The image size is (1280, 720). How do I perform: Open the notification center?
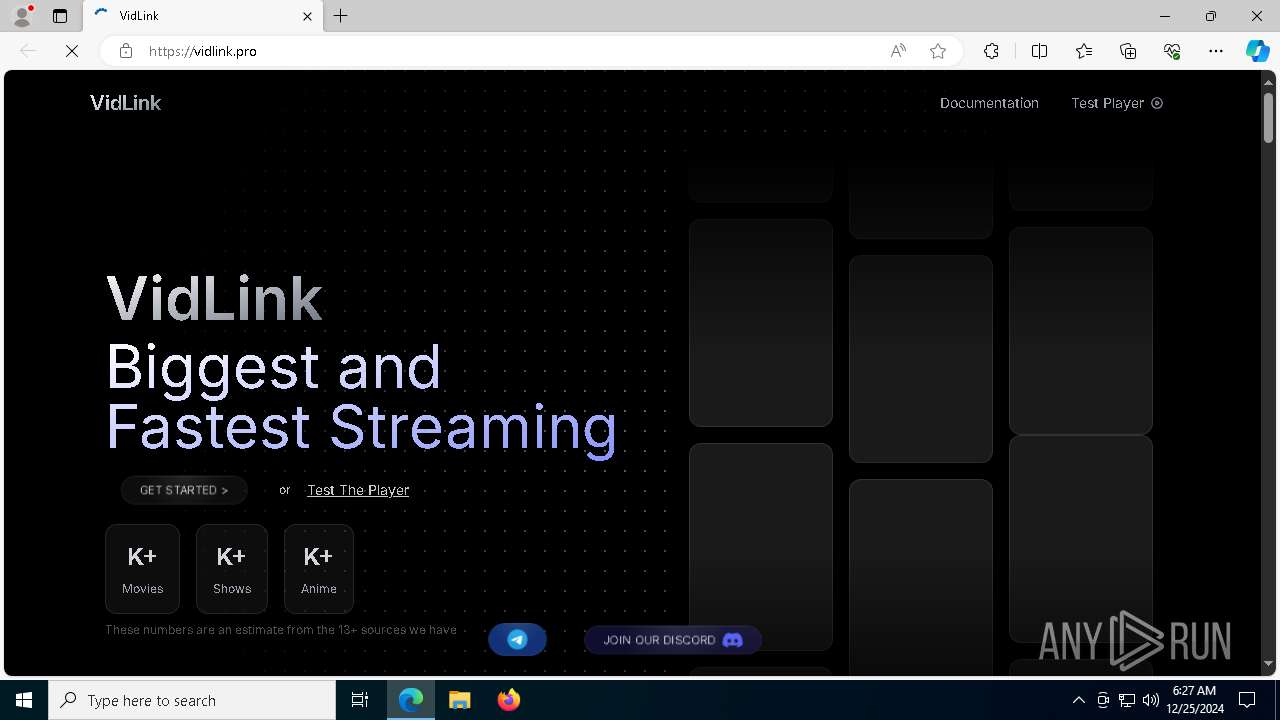click(x=1247, y=700)
